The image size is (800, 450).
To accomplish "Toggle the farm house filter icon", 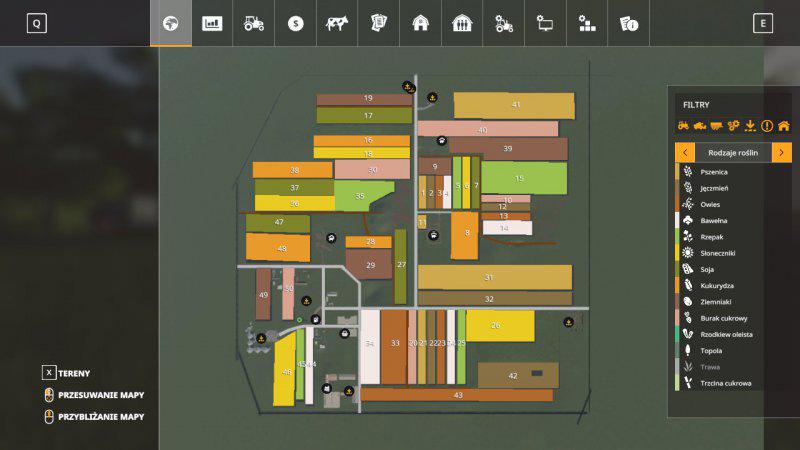I will [784, 126].
